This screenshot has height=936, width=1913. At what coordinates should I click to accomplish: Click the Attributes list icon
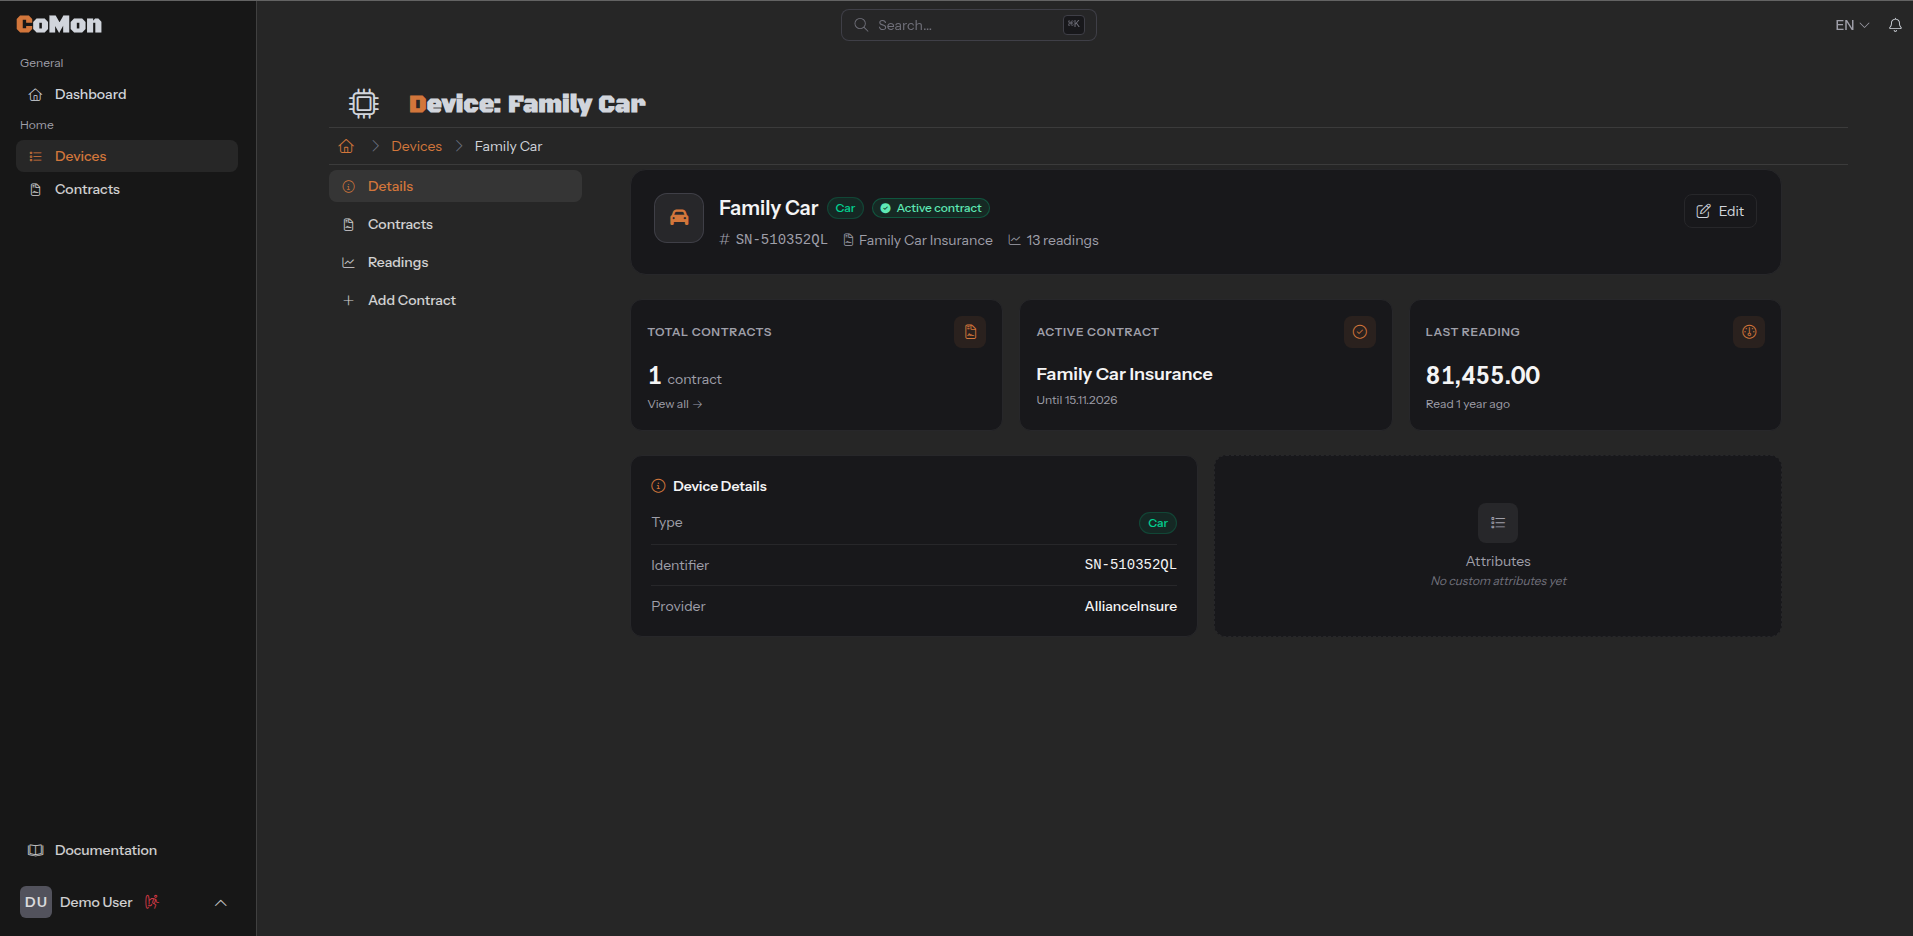[x=1498, y=523]
